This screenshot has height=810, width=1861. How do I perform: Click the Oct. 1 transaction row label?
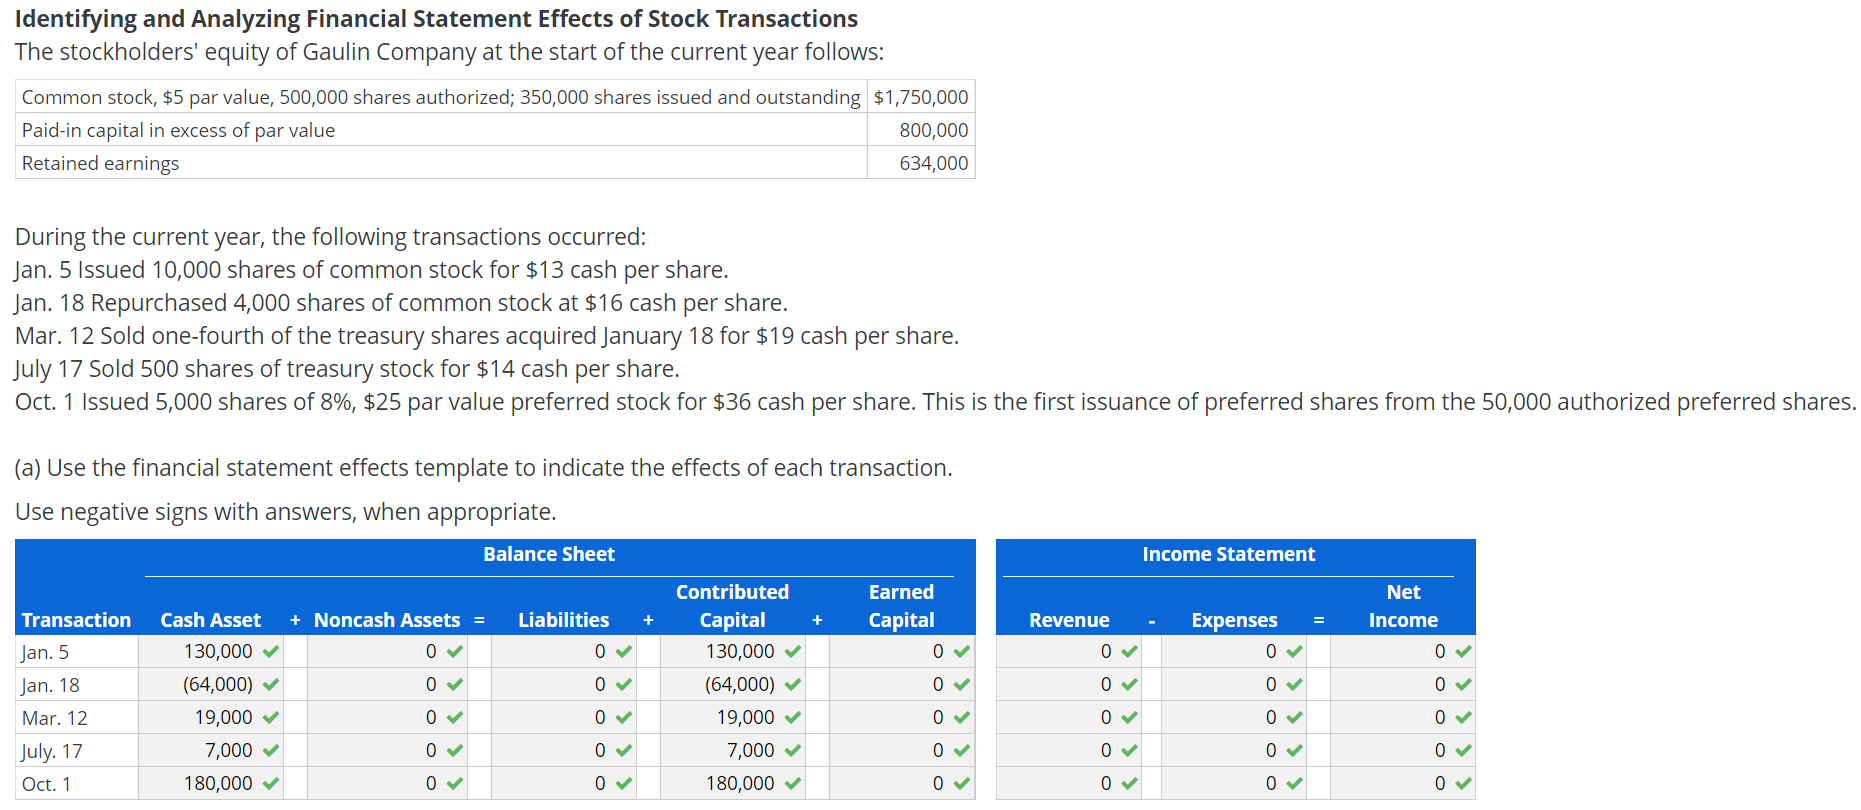[x=46, y=784]
